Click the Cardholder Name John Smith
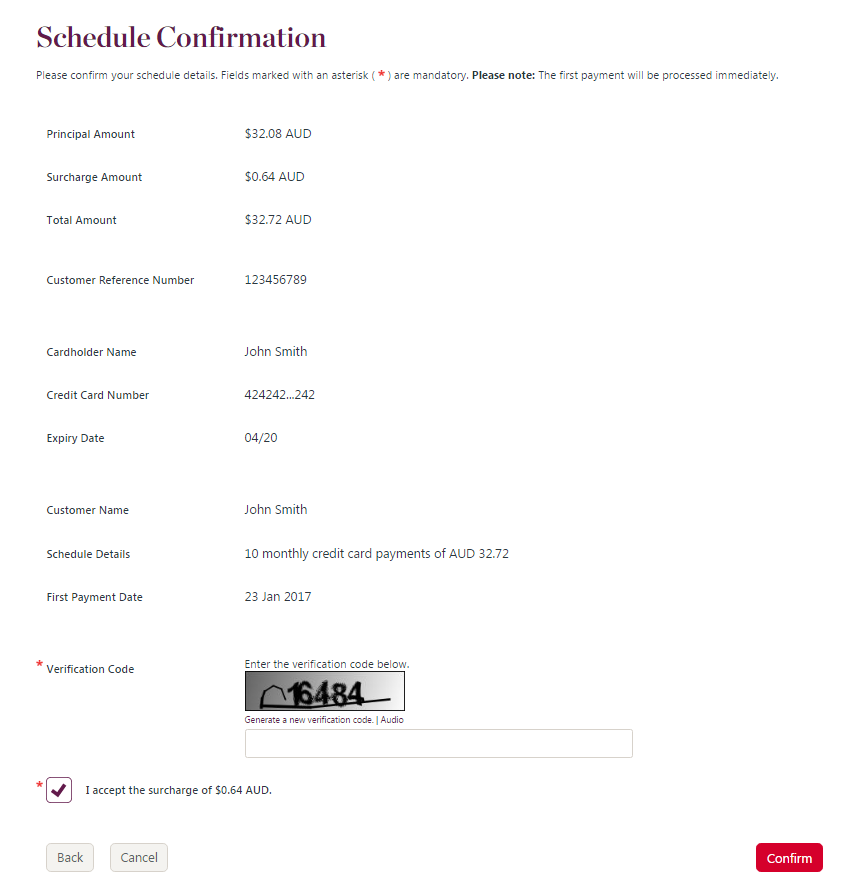 coord(276,351)
